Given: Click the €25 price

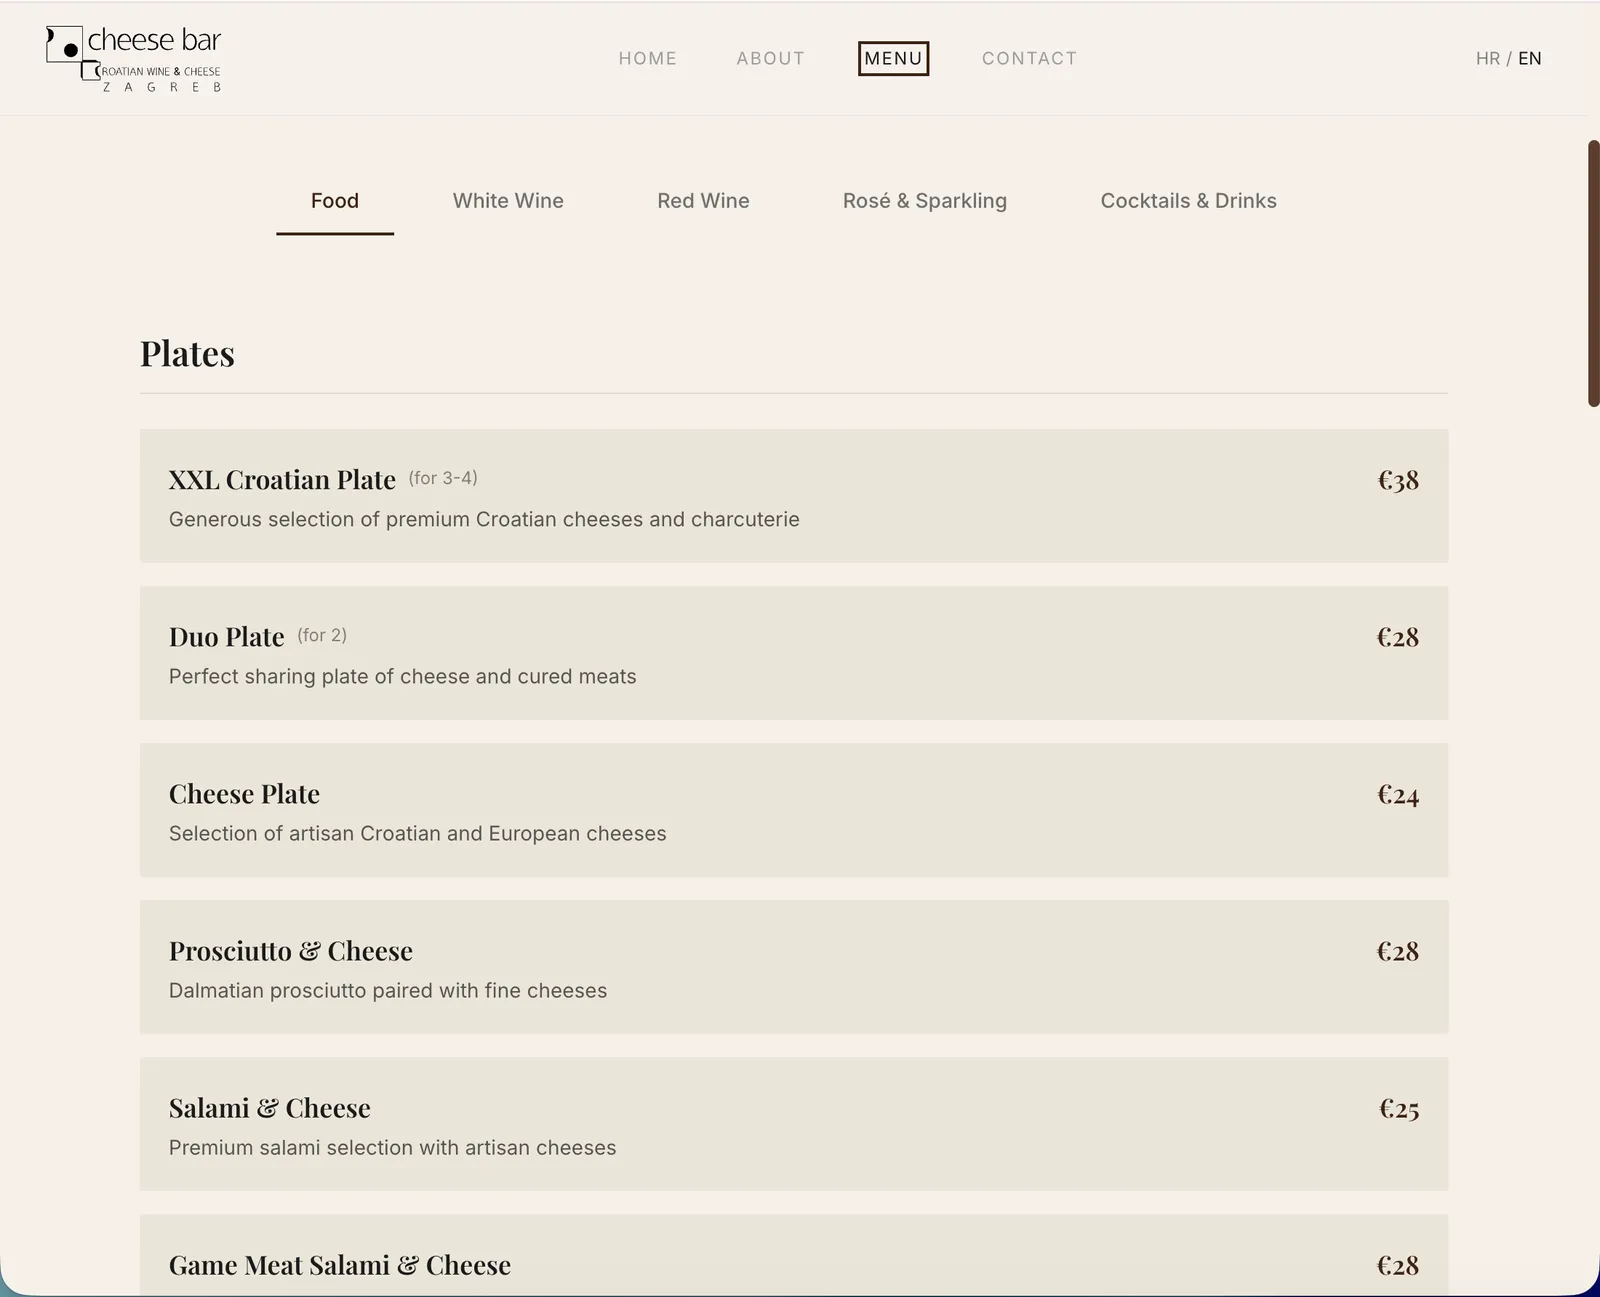Looking at the screenshot, I should [x=1399, y=1109].
